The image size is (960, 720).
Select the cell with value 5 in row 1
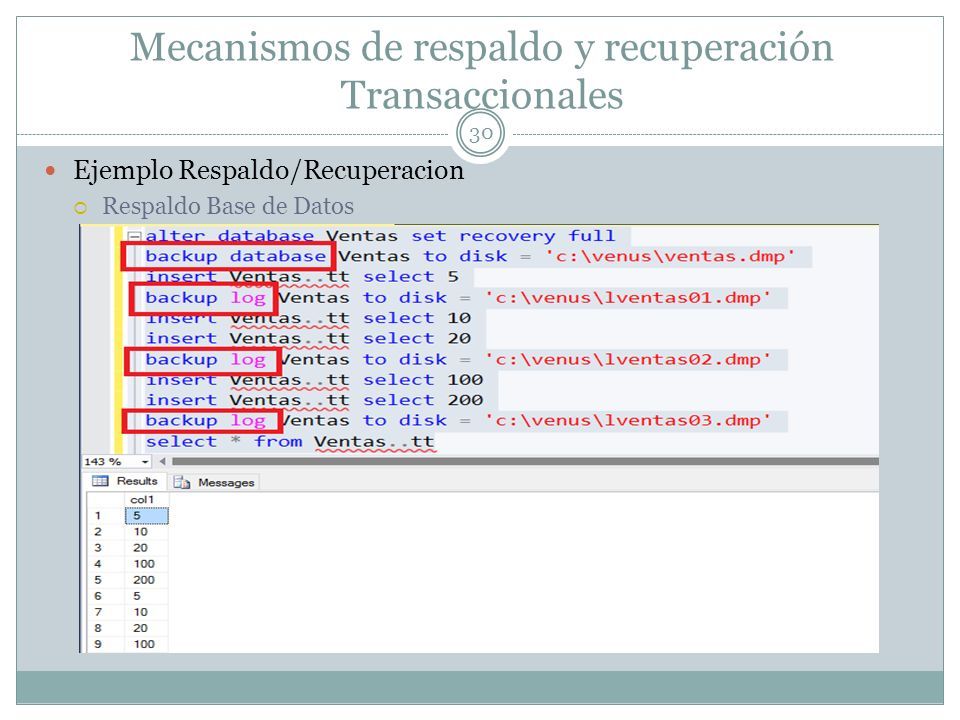(x=146, y=516)
